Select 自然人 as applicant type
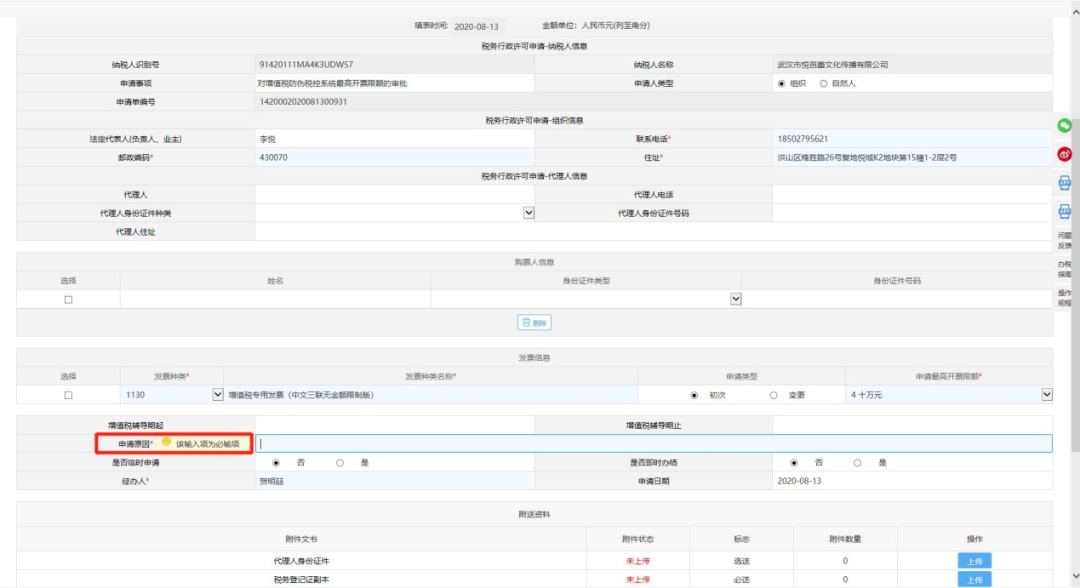This screenshot has height=588, width=1080. (x=823, y=83)
